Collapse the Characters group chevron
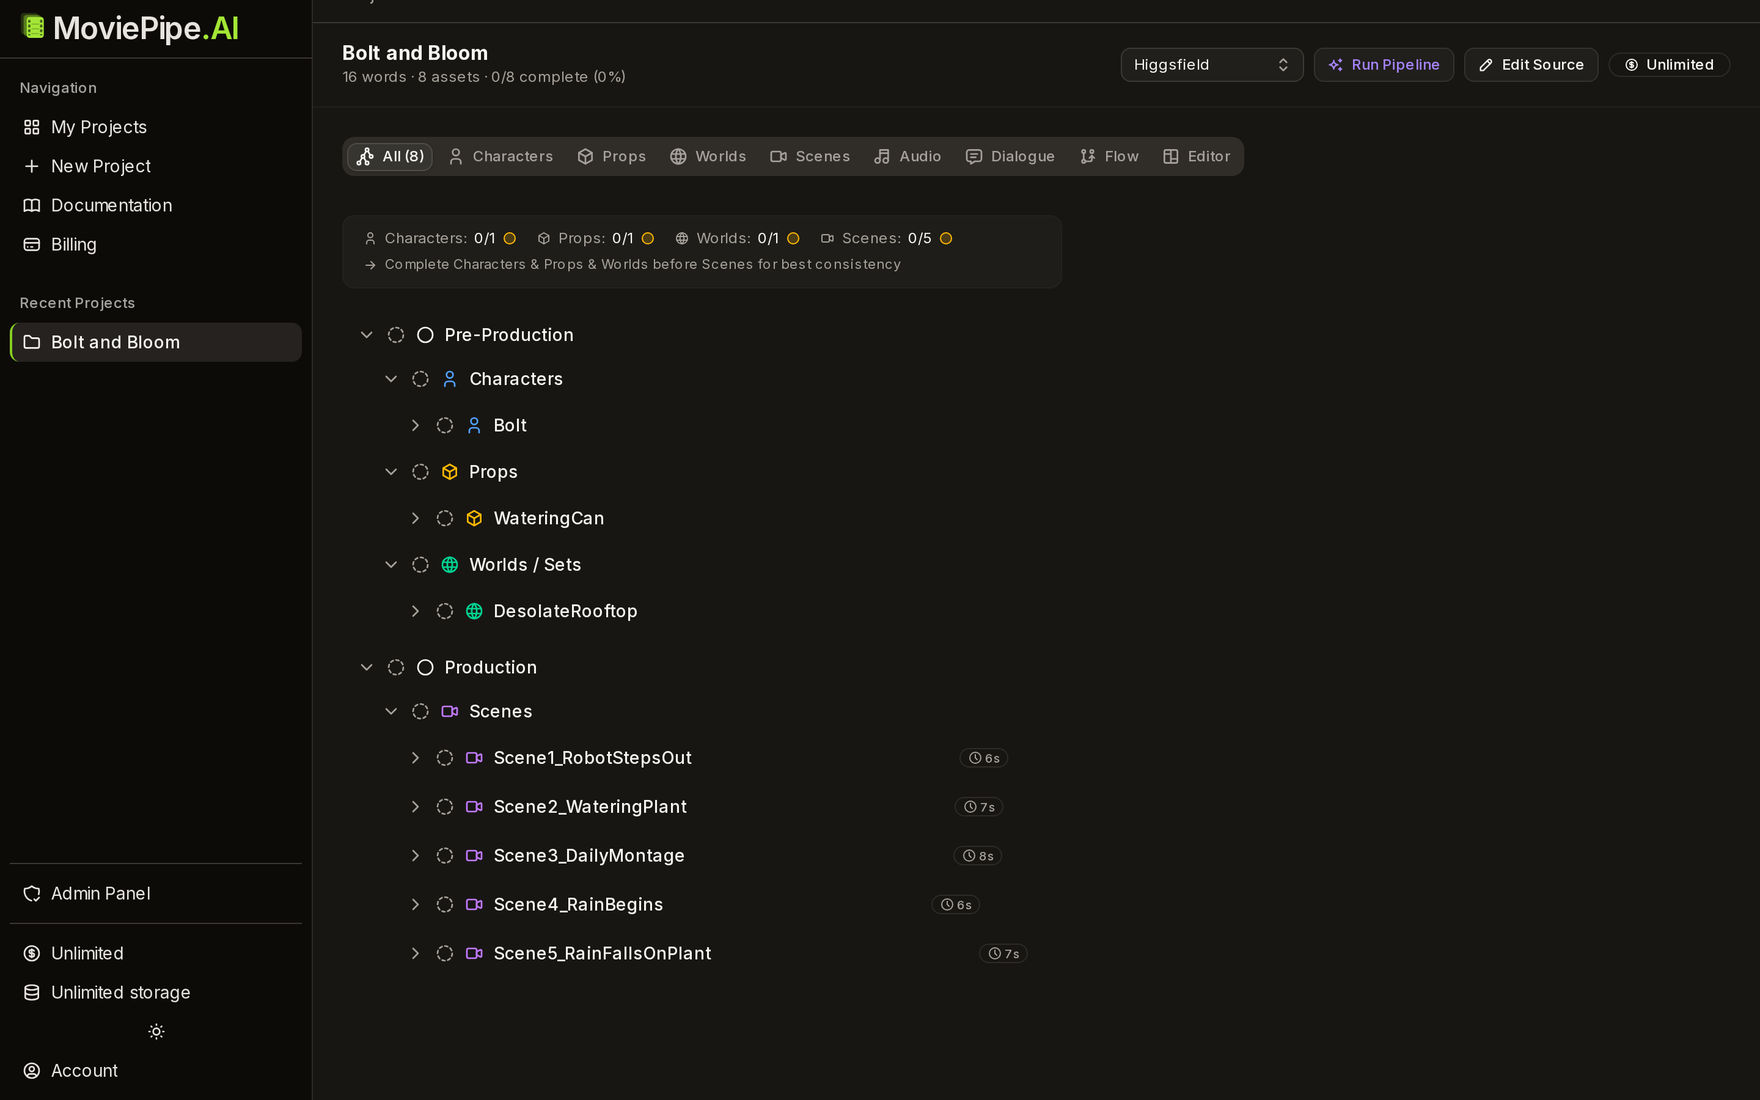This screenshot has height=1100, width=1760. tap(391, 379)
